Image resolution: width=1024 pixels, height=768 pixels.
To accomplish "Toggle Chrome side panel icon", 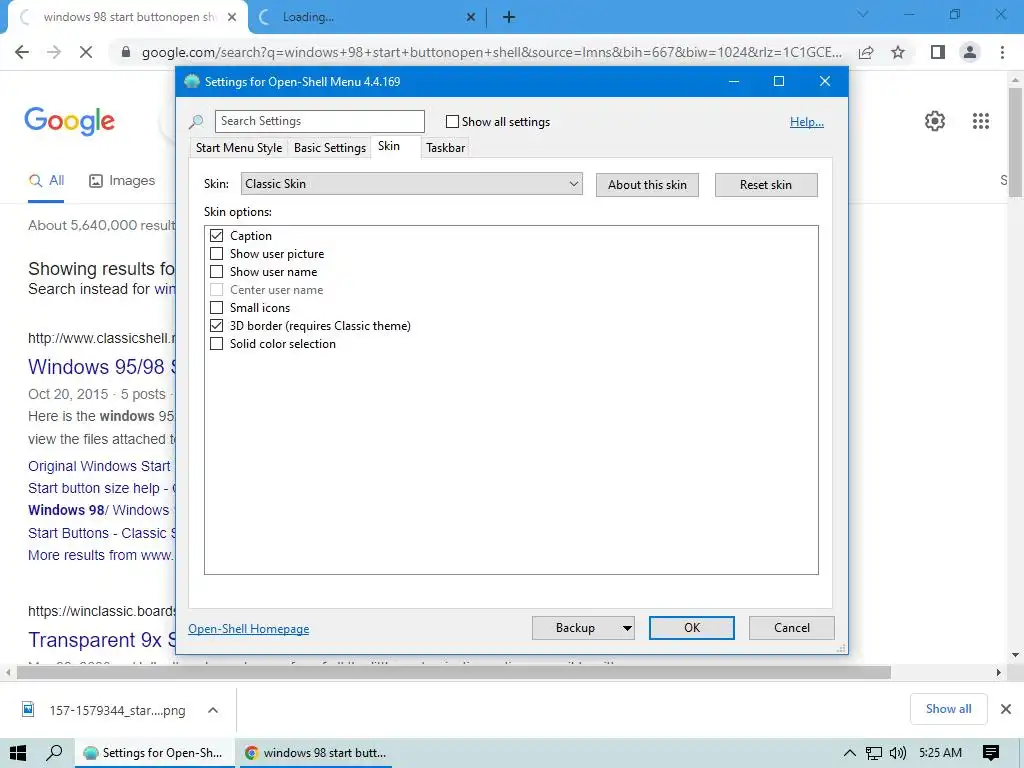I will click(x=938, y=52).
